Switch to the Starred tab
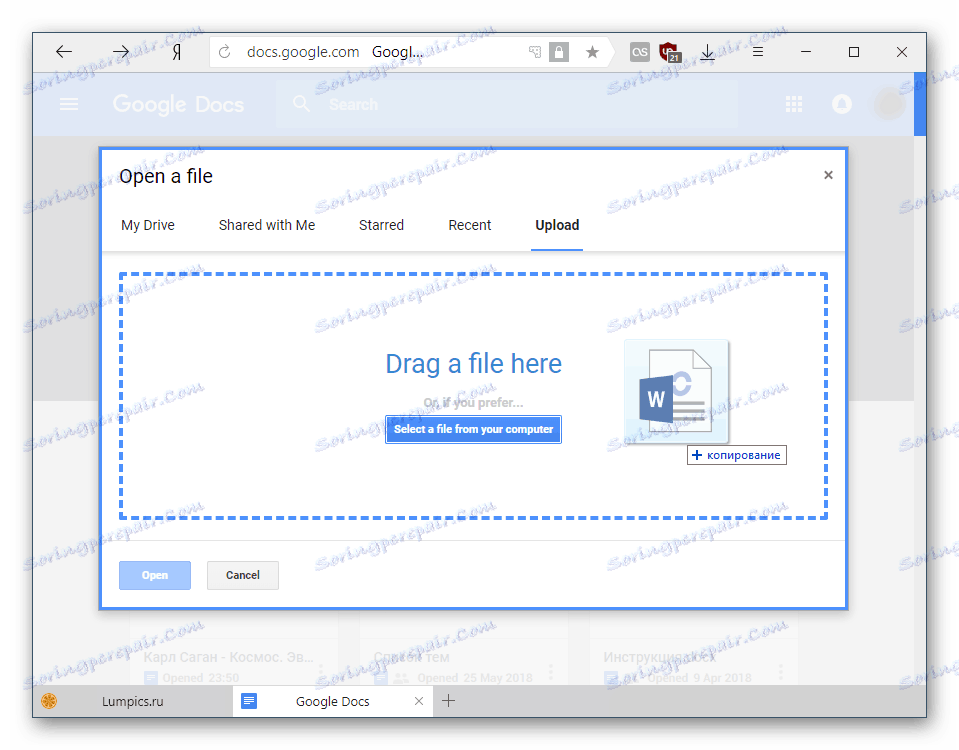This screenshot has height=750, width=959. click(x=381, y=225)
